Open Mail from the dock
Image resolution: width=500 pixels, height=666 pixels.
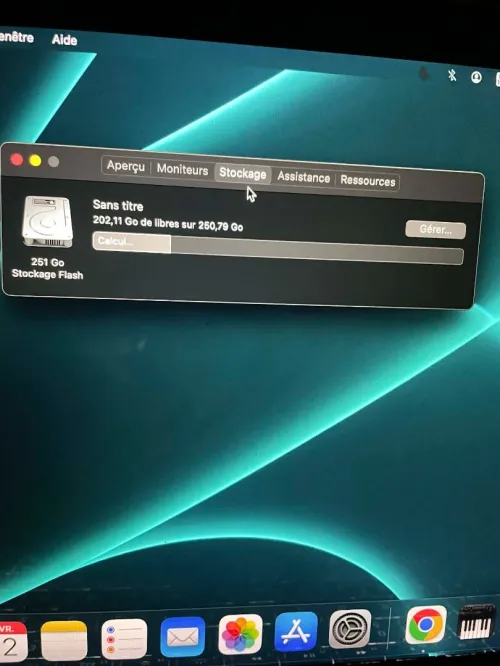182,637
